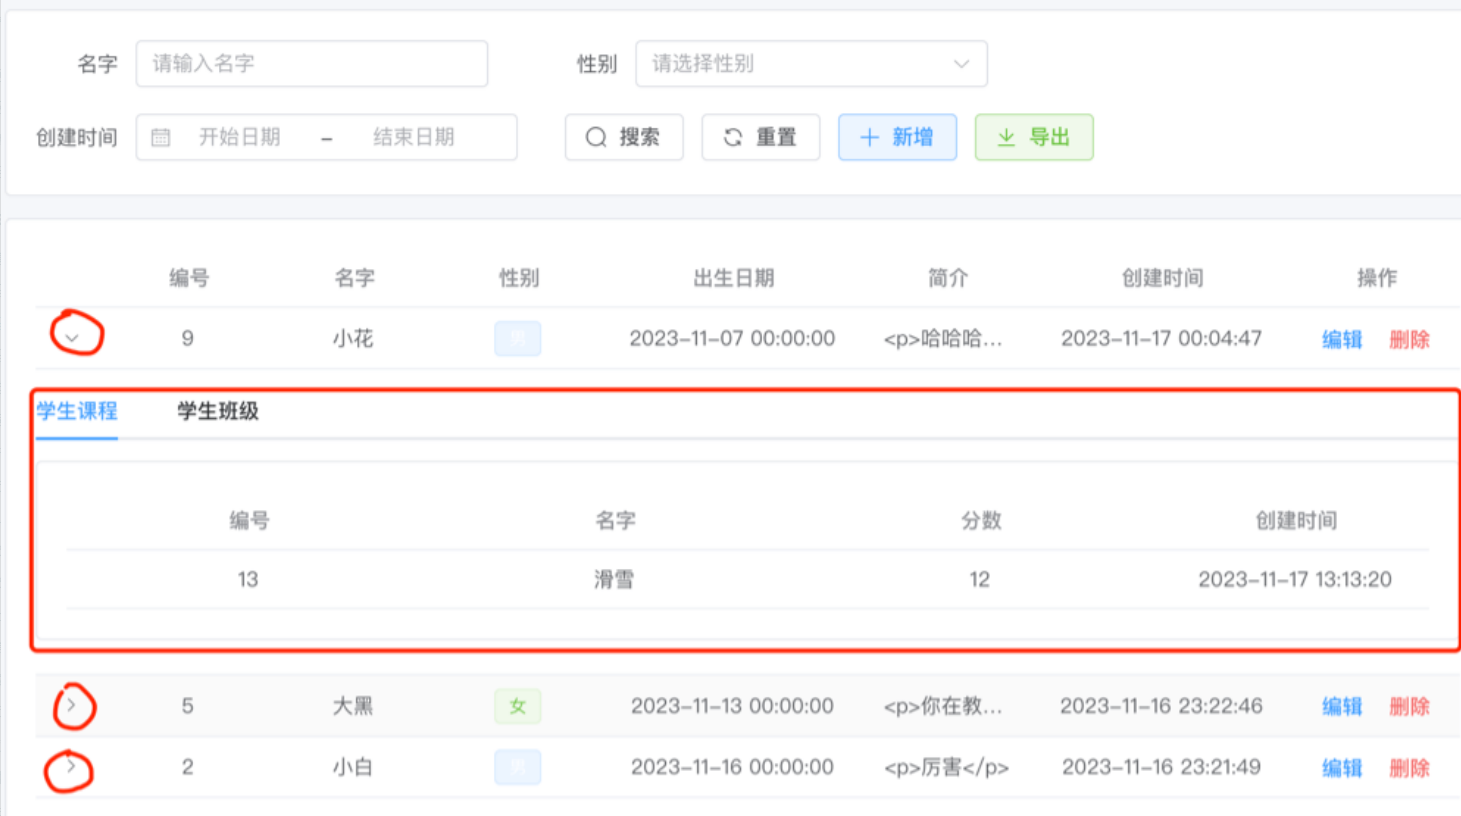The image size is (1461, 816).
Task: Click the 男 gender badge for 小白
Action: click(x=517, y=767)
